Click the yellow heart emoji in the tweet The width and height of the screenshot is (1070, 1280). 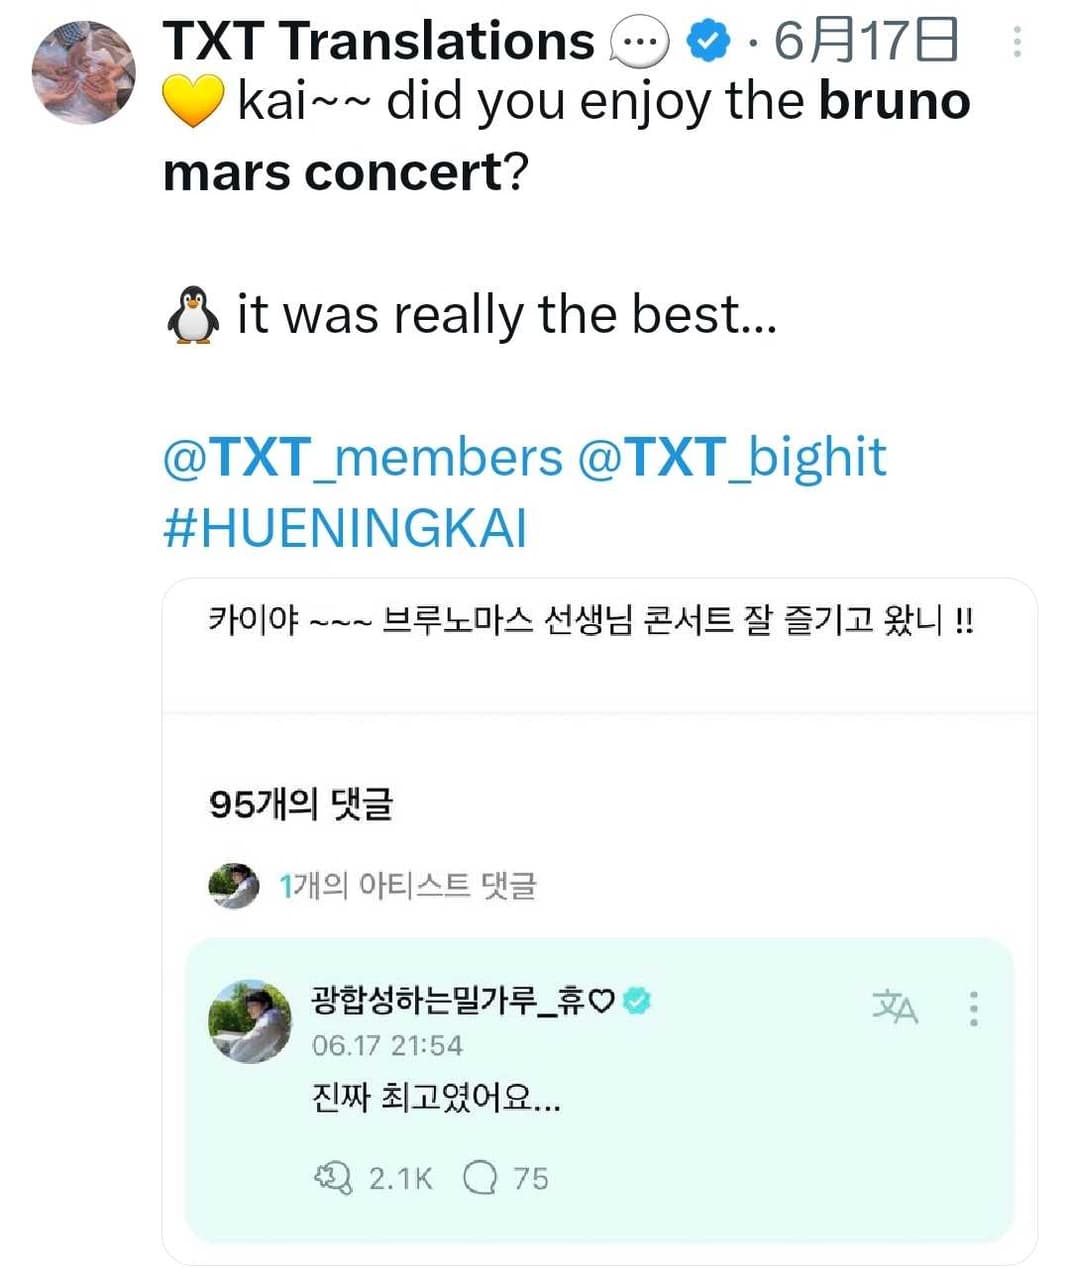coord(191,103)
